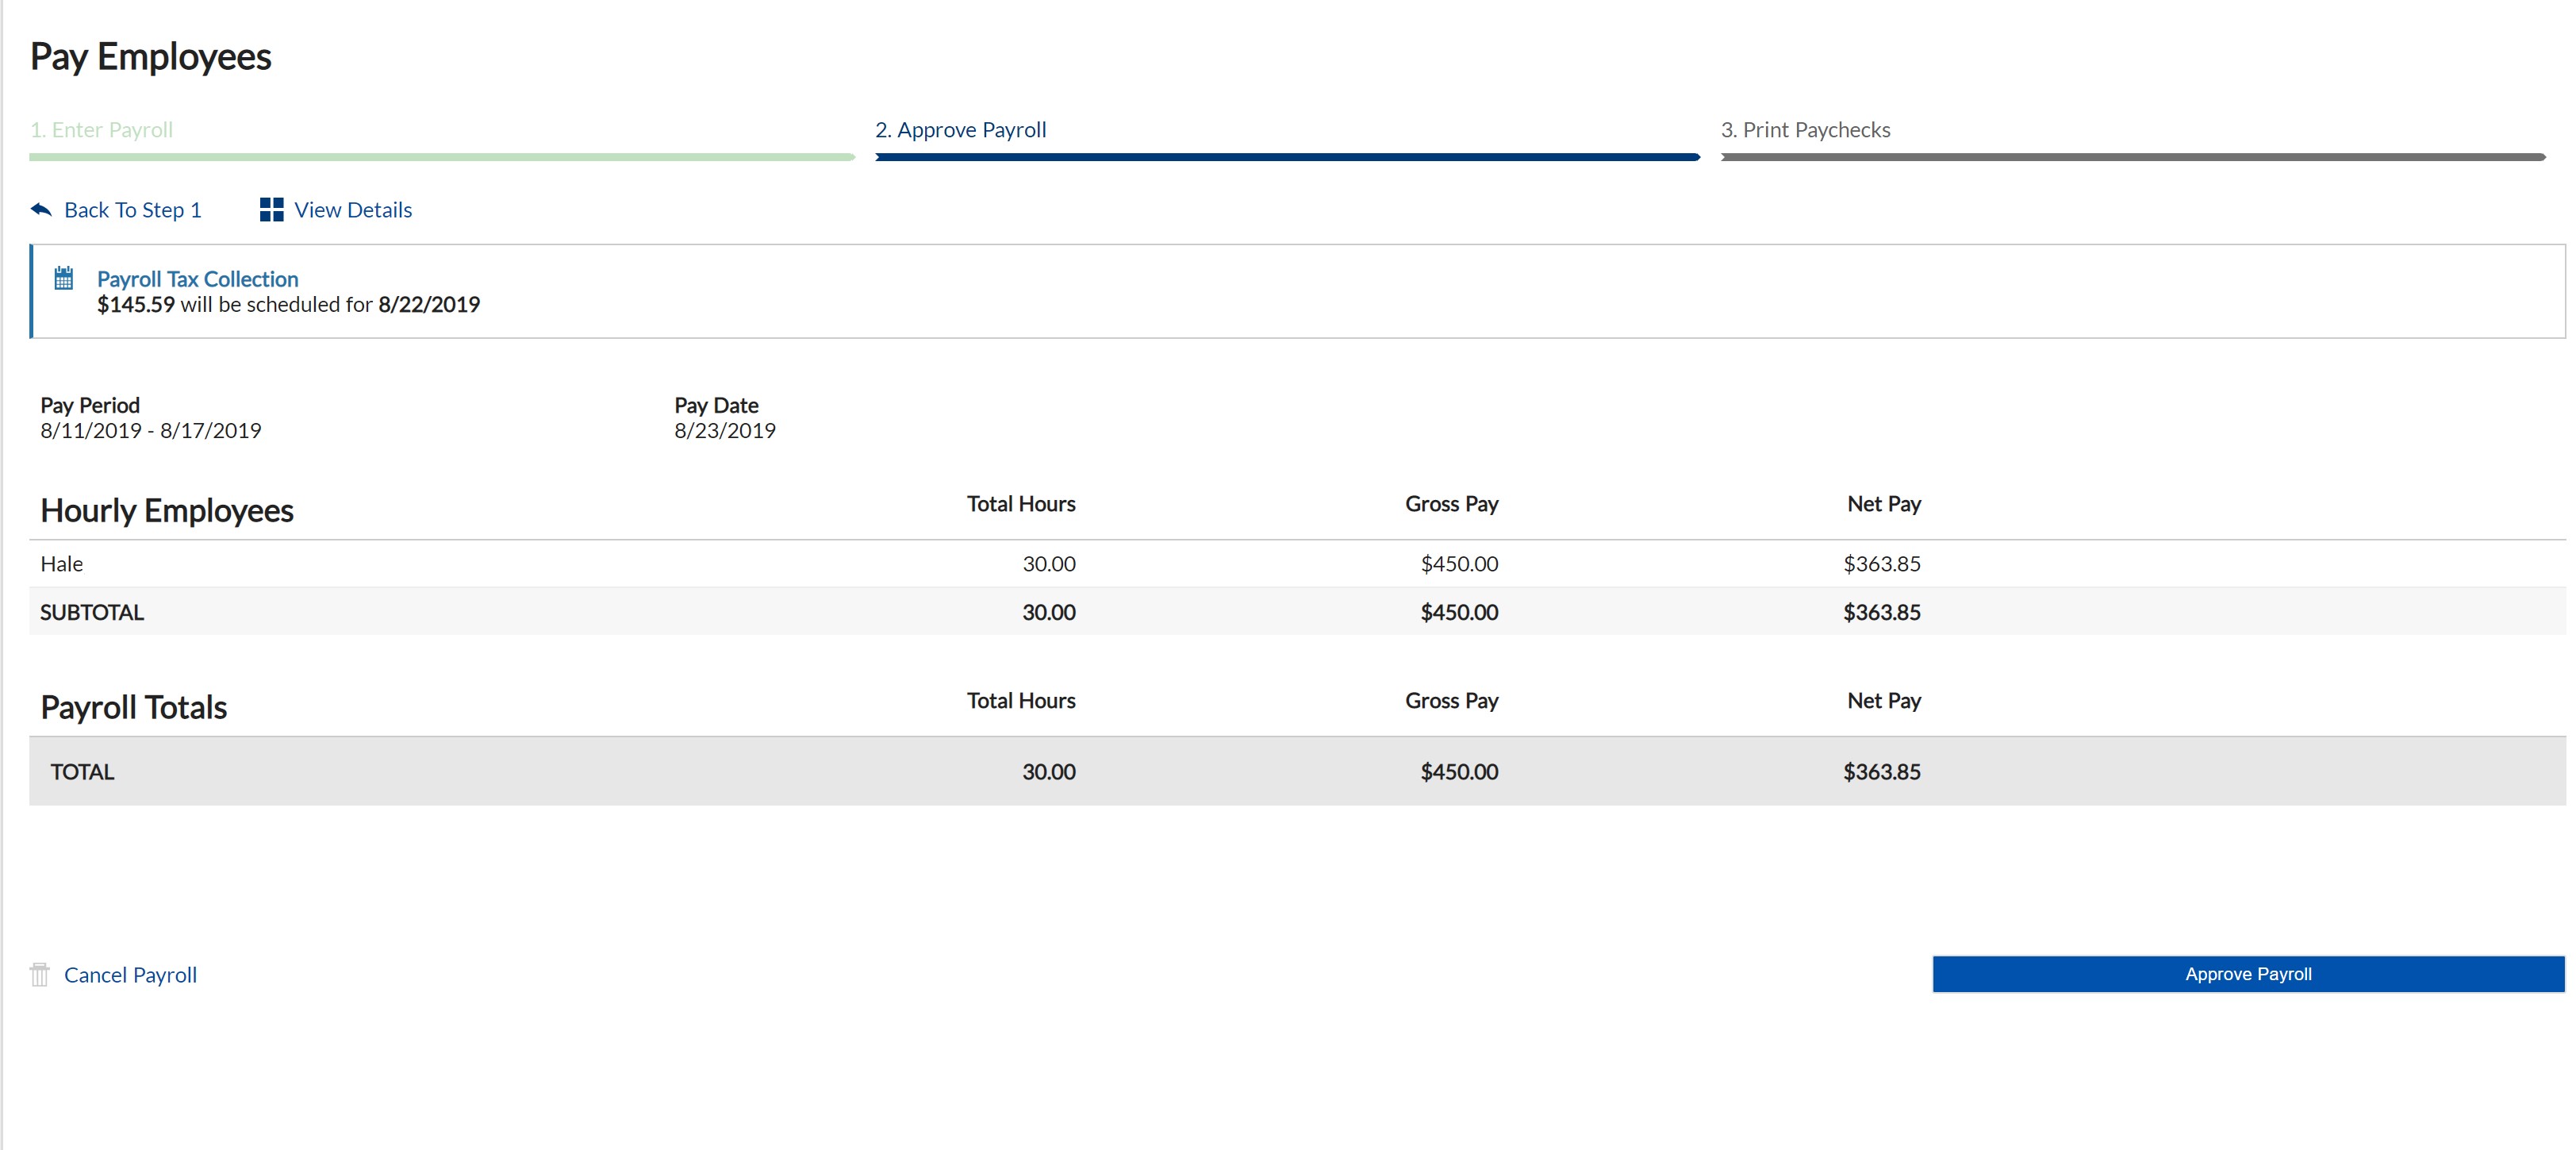This screenshot has width=2576, height=1150.
Task: Click the gray Print Paychecks progress bar
Action: [x=2132, y=157]
